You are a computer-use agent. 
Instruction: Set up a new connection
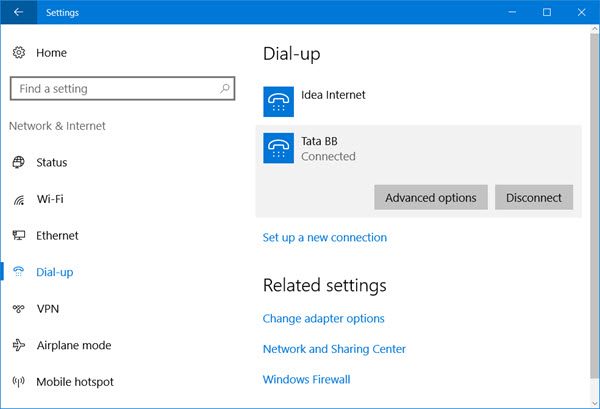click(324, 238)
